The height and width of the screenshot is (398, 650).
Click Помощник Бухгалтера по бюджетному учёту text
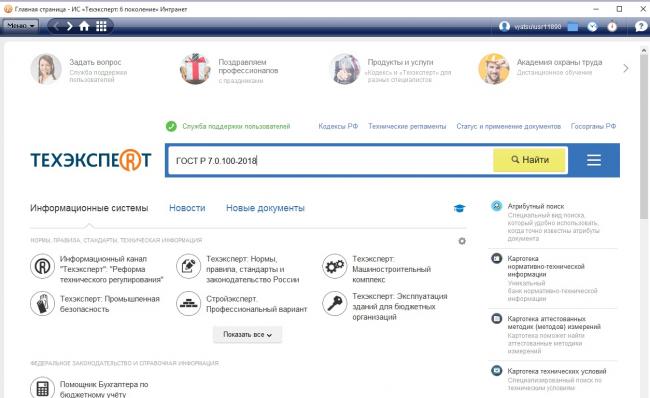(104, 389)
